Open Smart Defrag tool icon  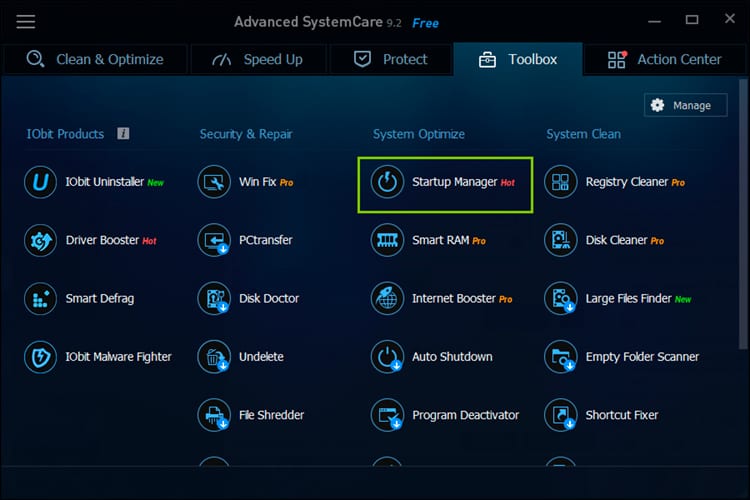pos(41,299)
